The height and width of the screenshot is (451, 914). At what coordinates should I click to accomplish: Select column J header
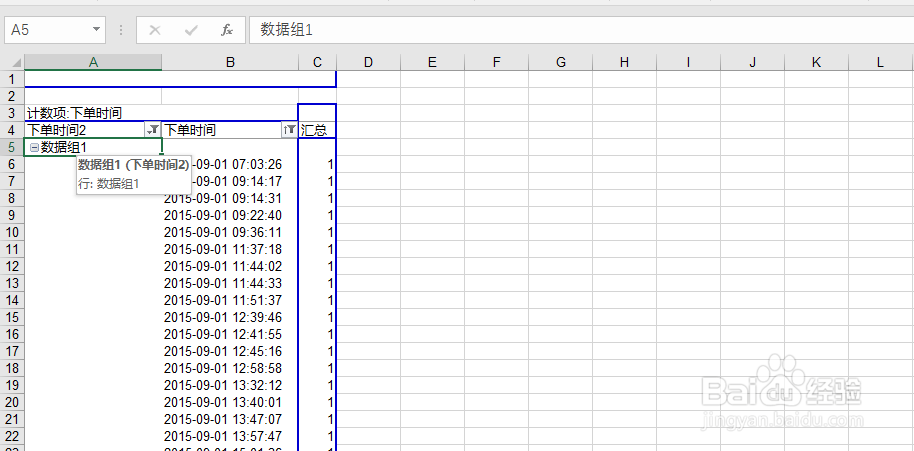coord(753,62)
